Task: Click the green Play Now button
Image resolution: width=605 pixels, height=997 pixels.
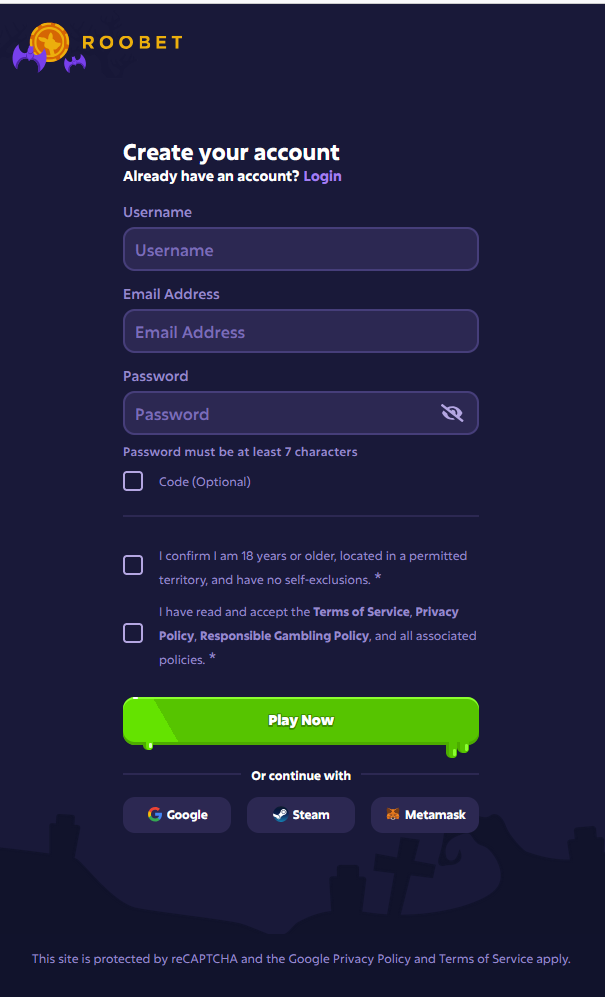Action: click(301, 720)
